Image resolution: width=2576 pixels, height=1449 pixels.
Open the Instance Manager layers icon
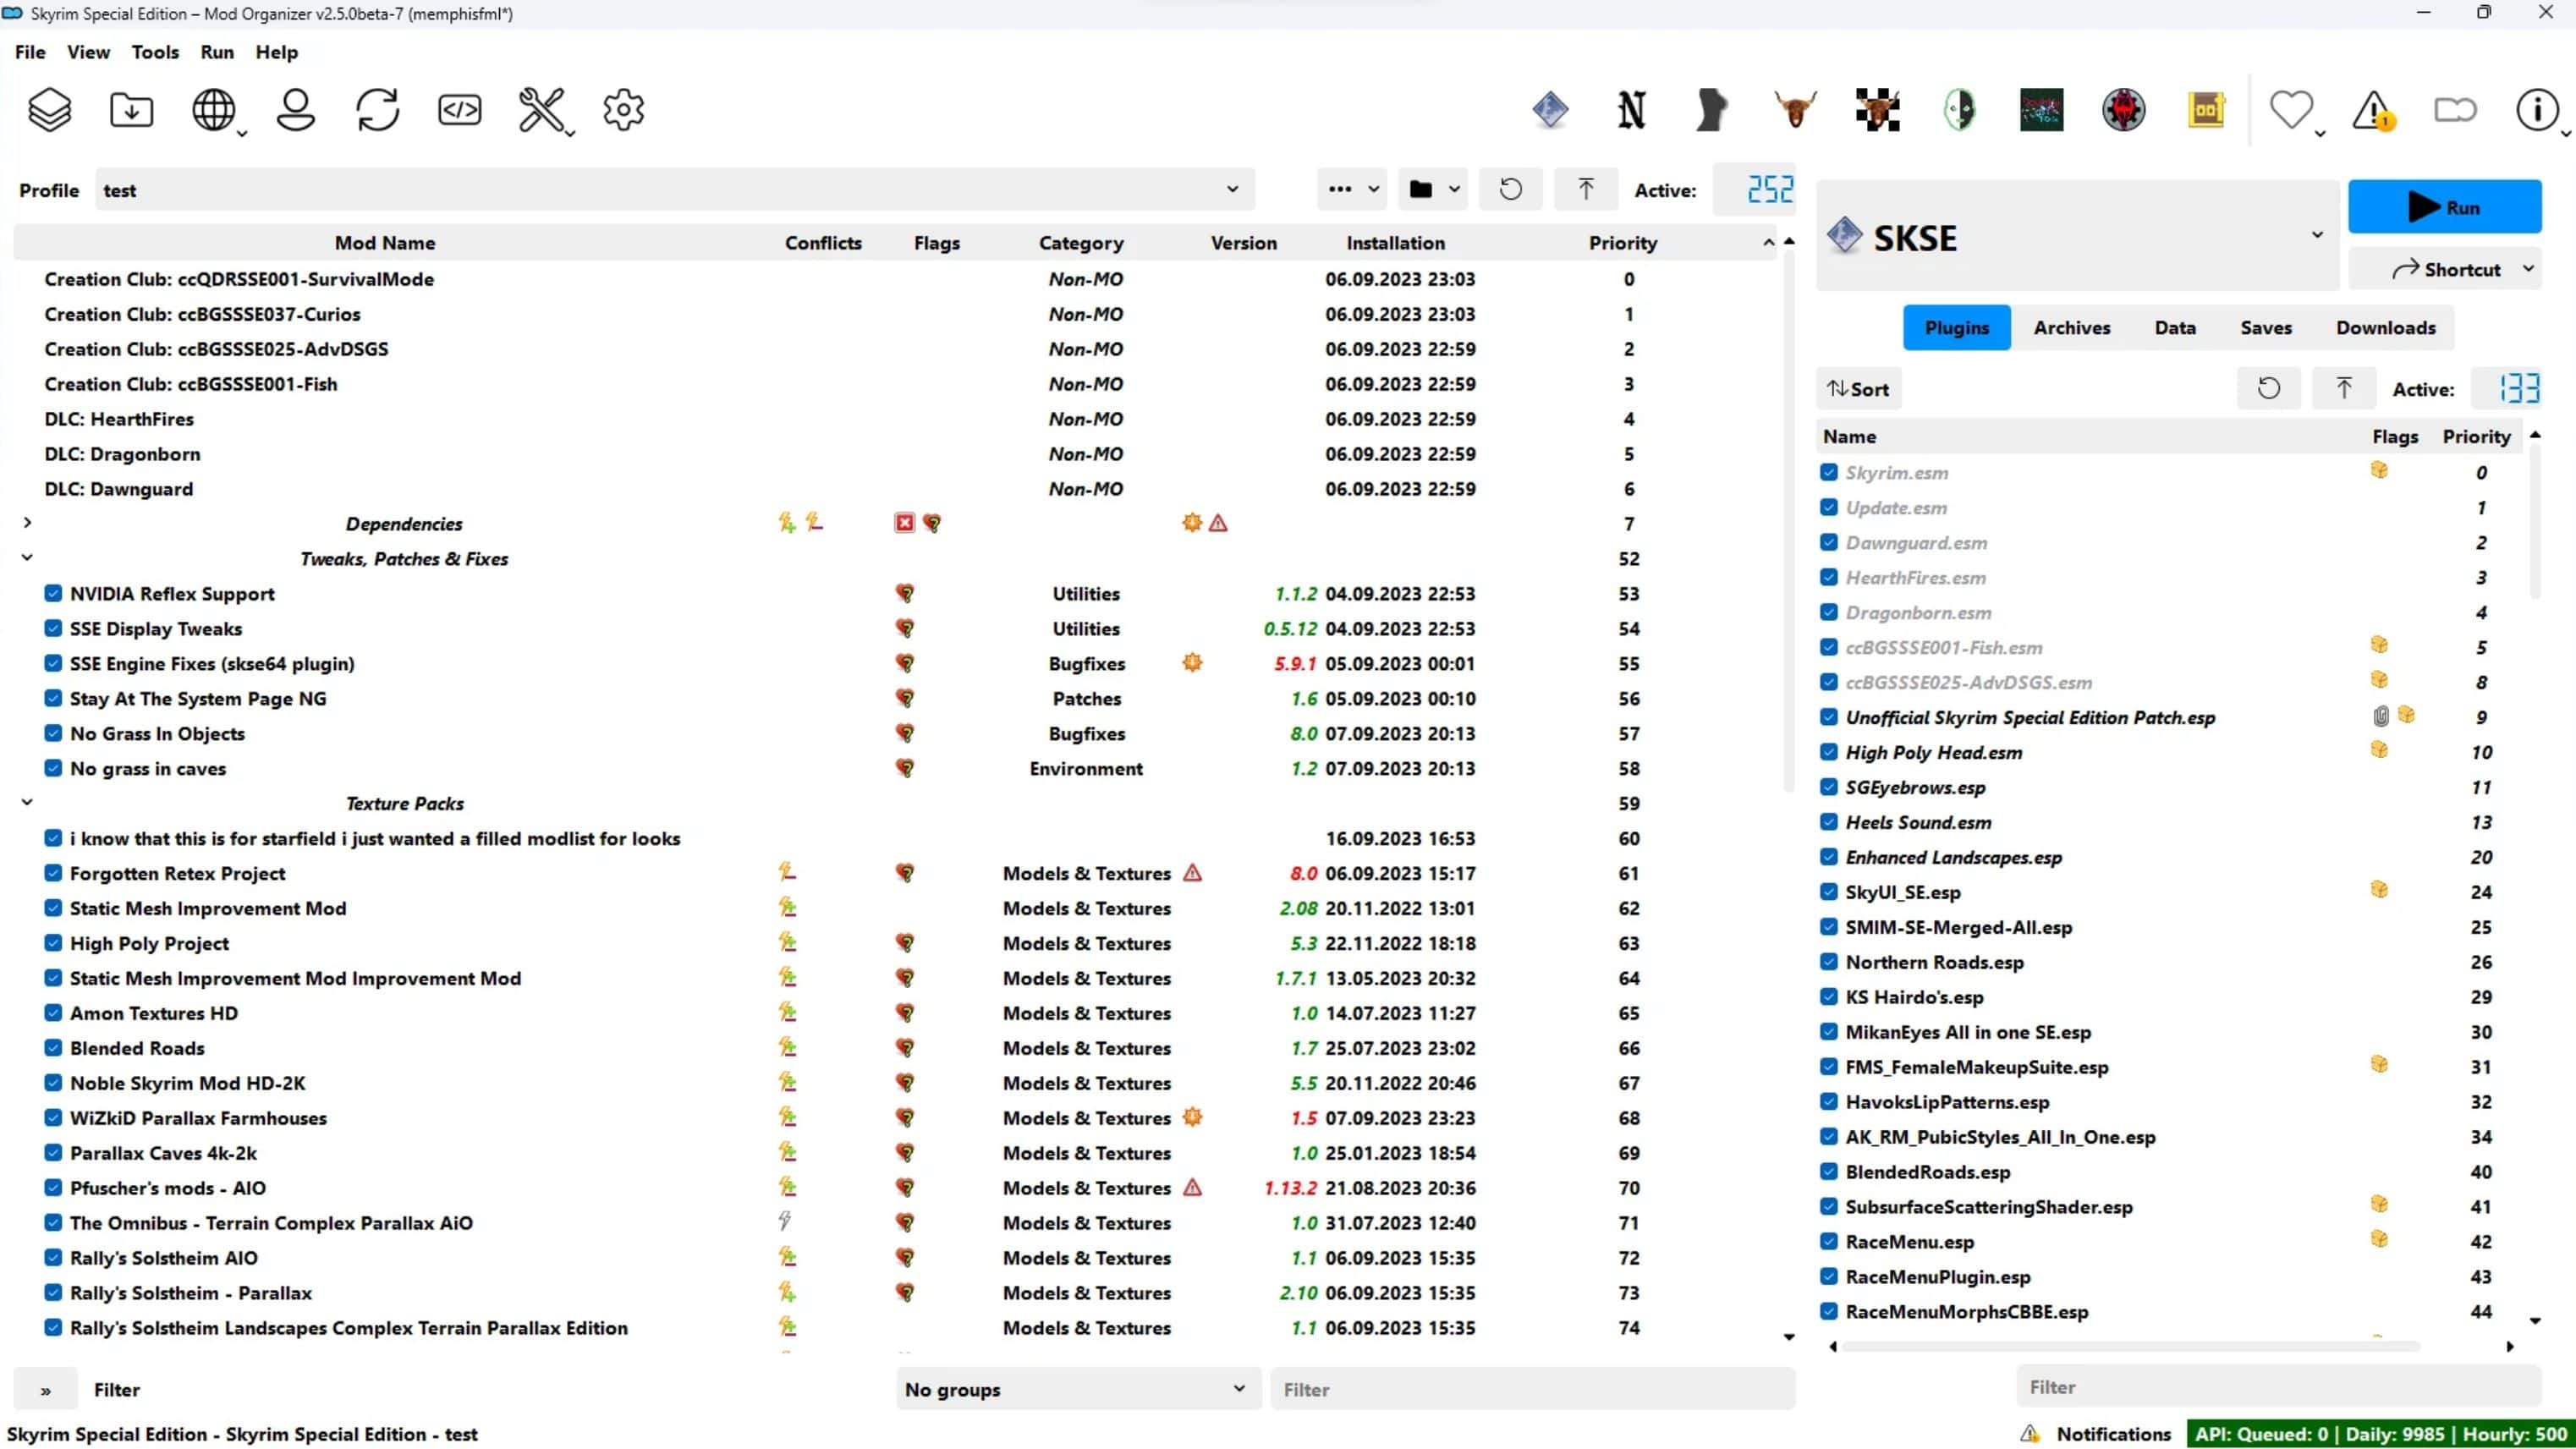click(x=49, y=110)
